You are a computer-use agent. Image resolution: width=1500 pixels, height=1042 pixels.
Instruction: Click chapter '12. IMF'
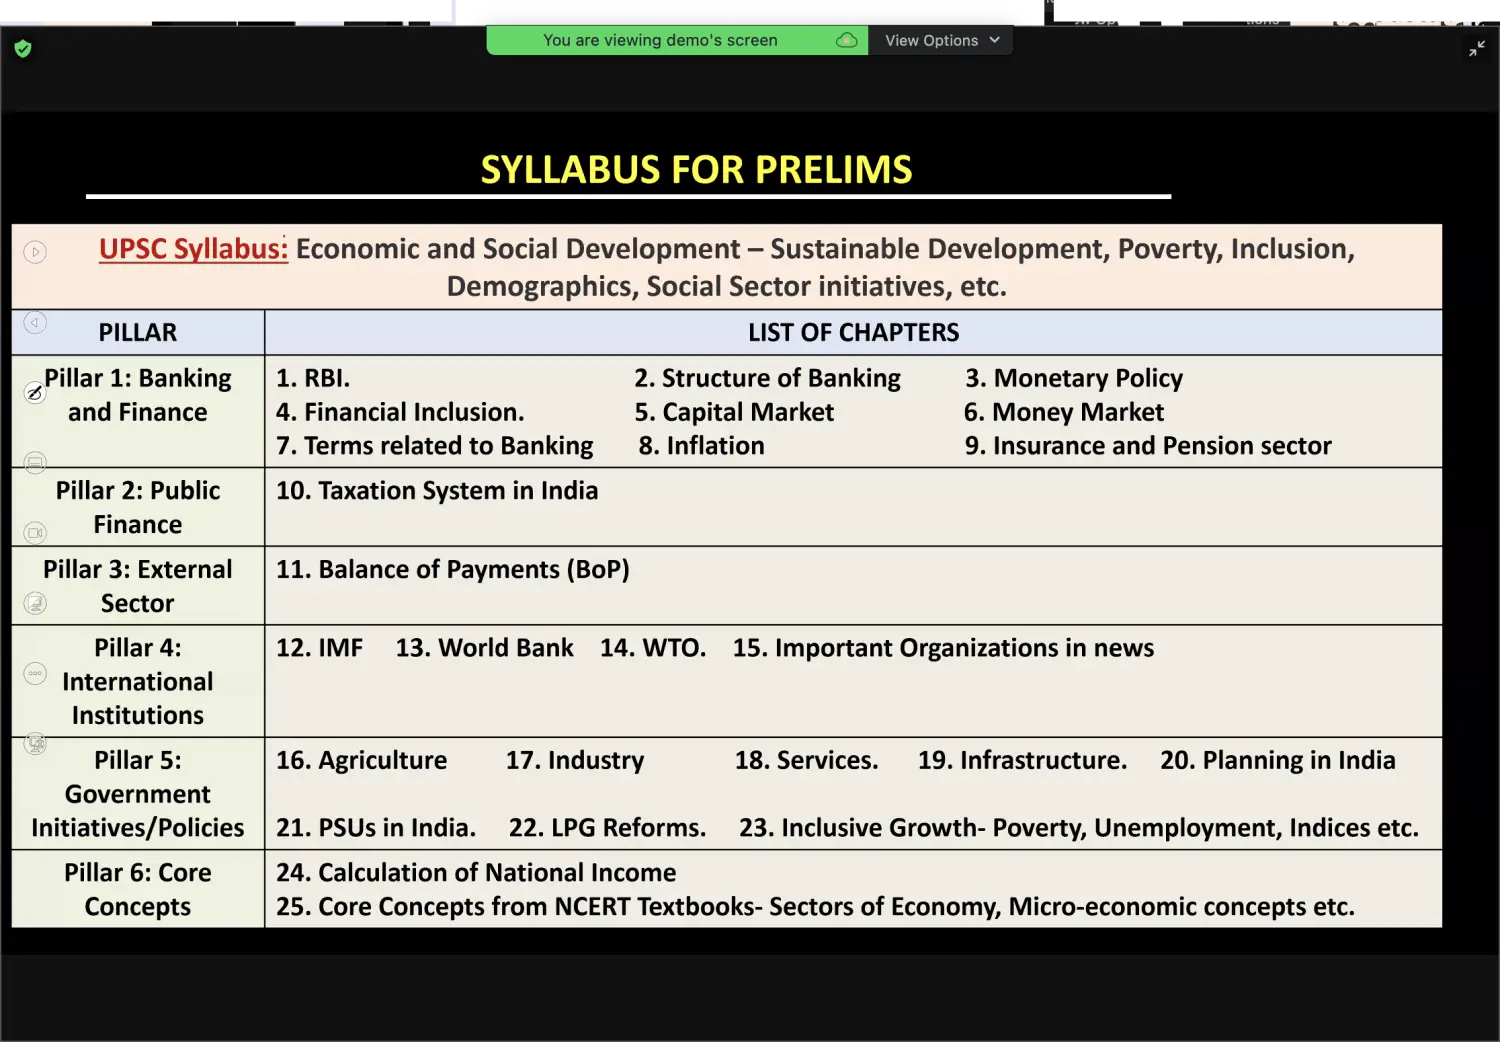coord(320,648)
